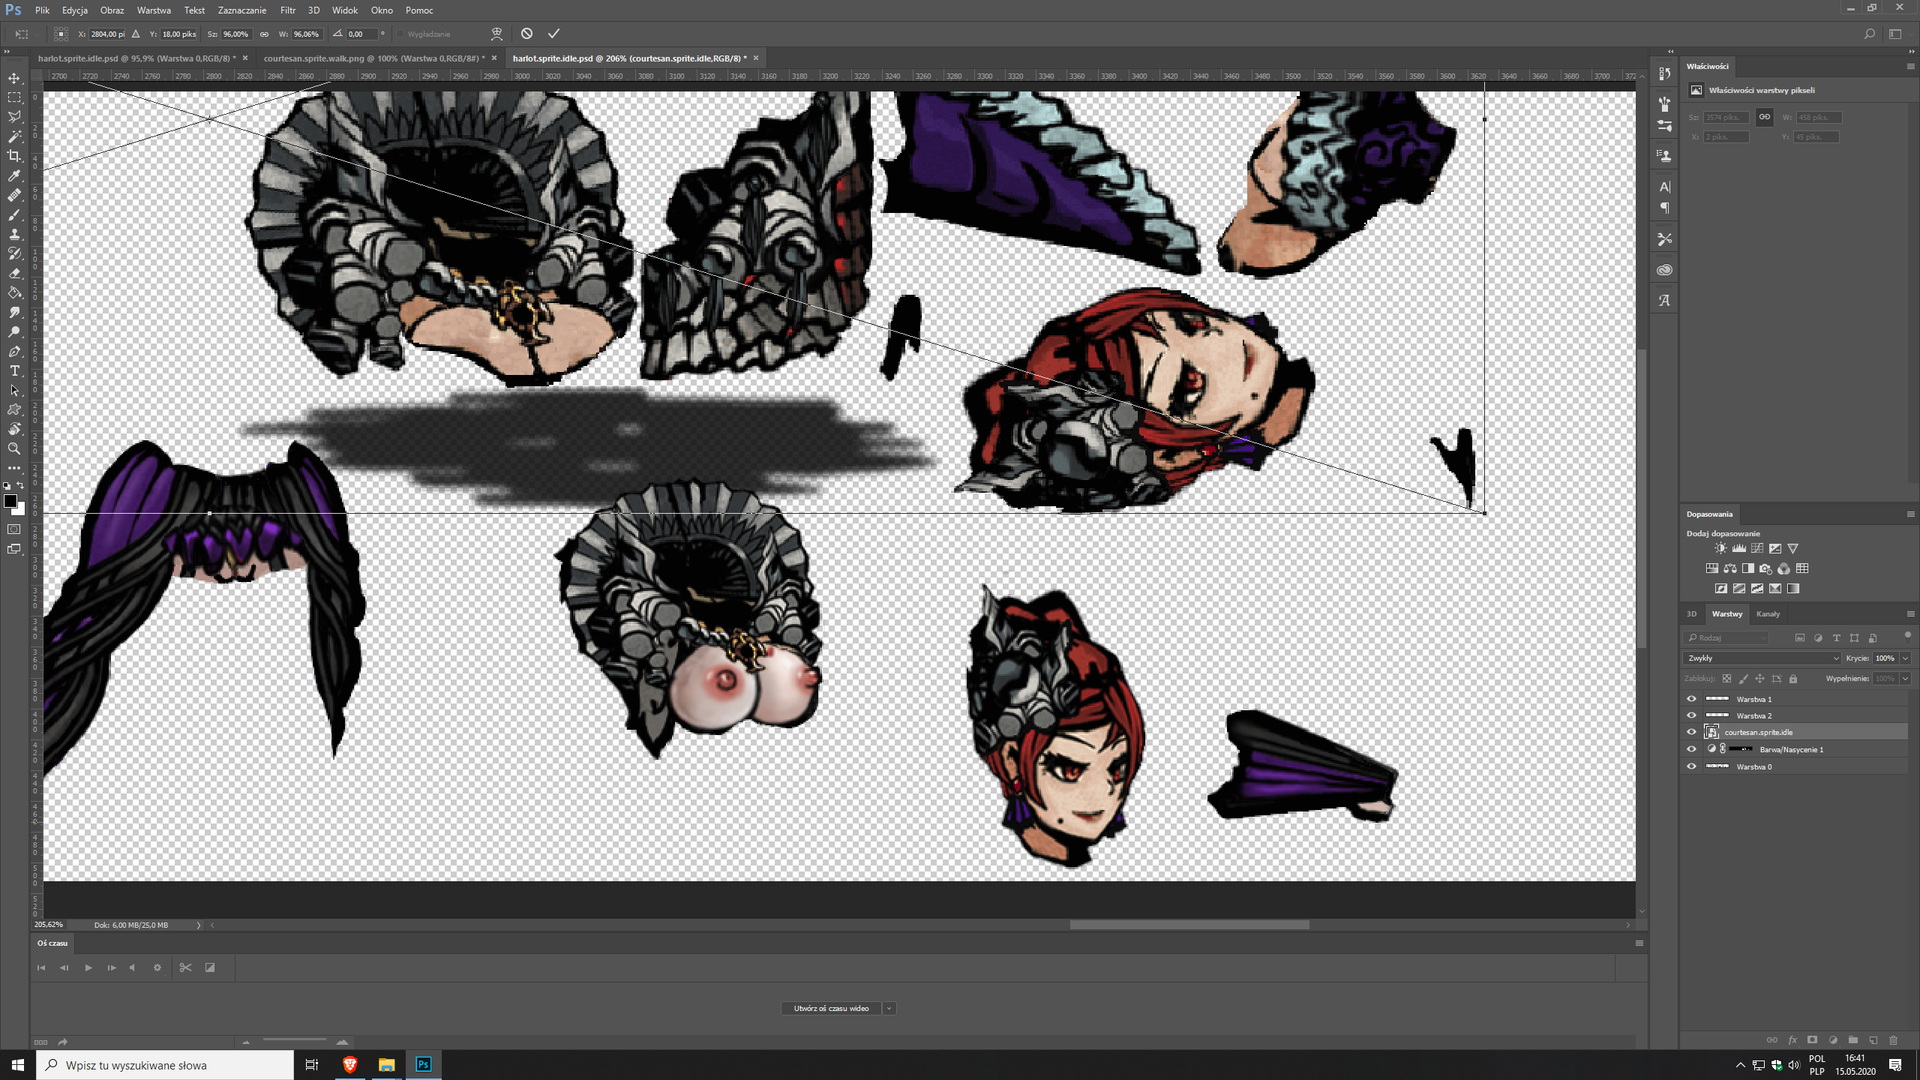This screenshot has width=1920, height=1080.
Task: Select the Clone Stamp tool
Action: click(x=14, y=234)
